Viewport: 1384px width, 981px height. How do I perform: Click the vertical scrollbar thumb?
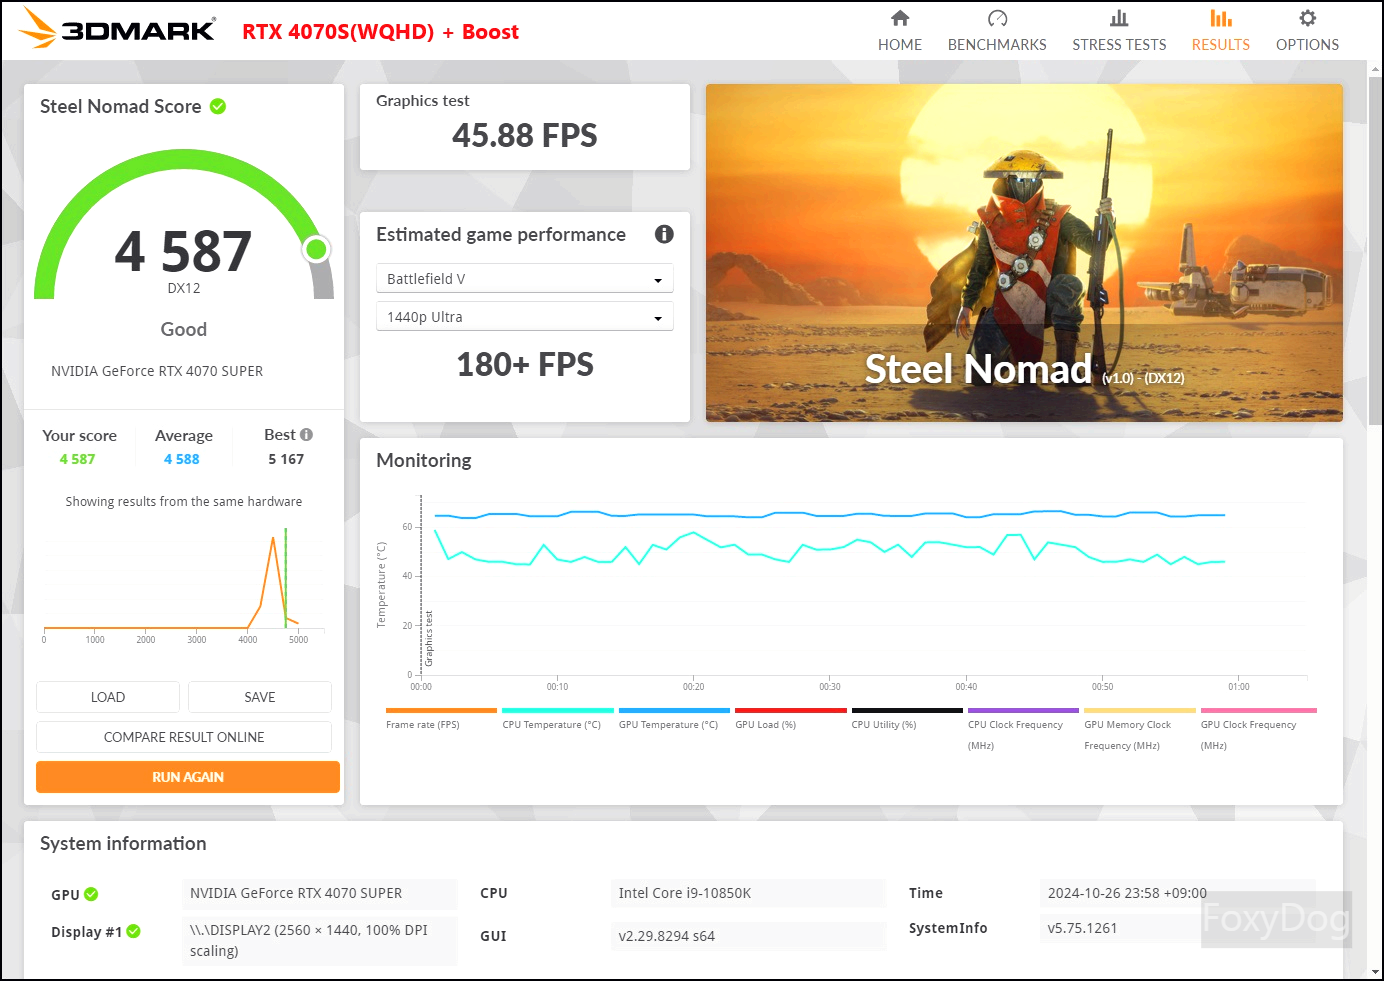point(1375,250)
